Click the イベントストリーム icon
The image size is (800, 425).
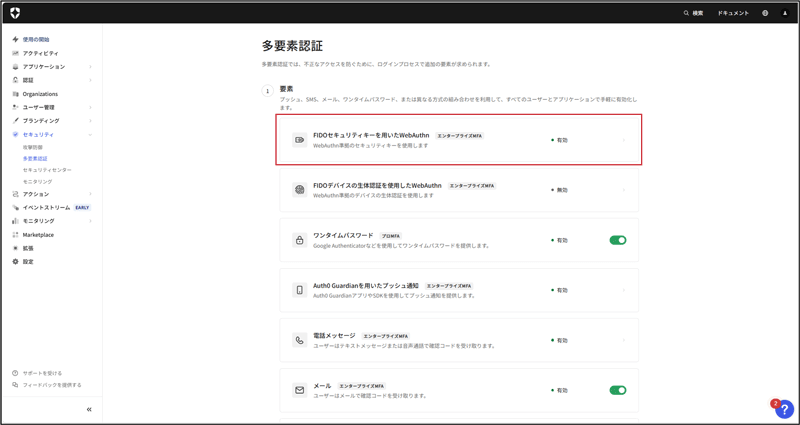[x=15, y=208]
